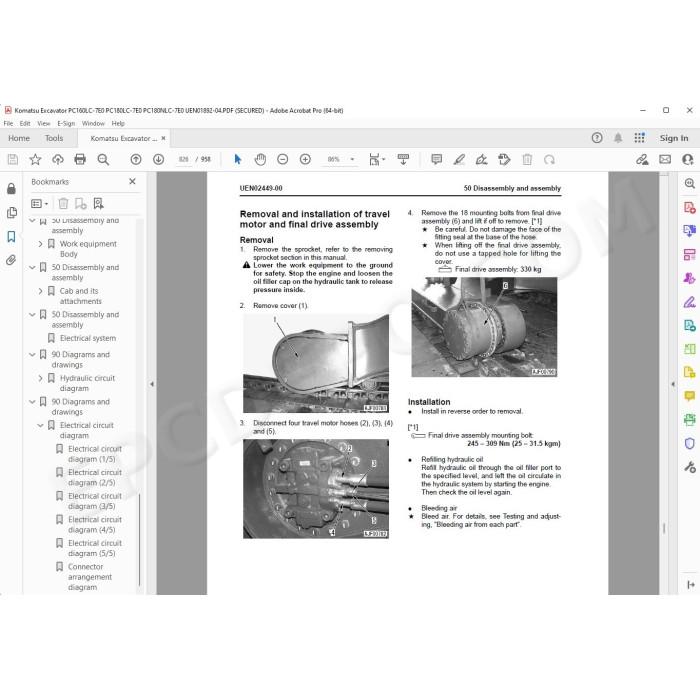This screenshot has height=700, width=700.
Task: Expand the right tools pane arrow
Action: 673,384
